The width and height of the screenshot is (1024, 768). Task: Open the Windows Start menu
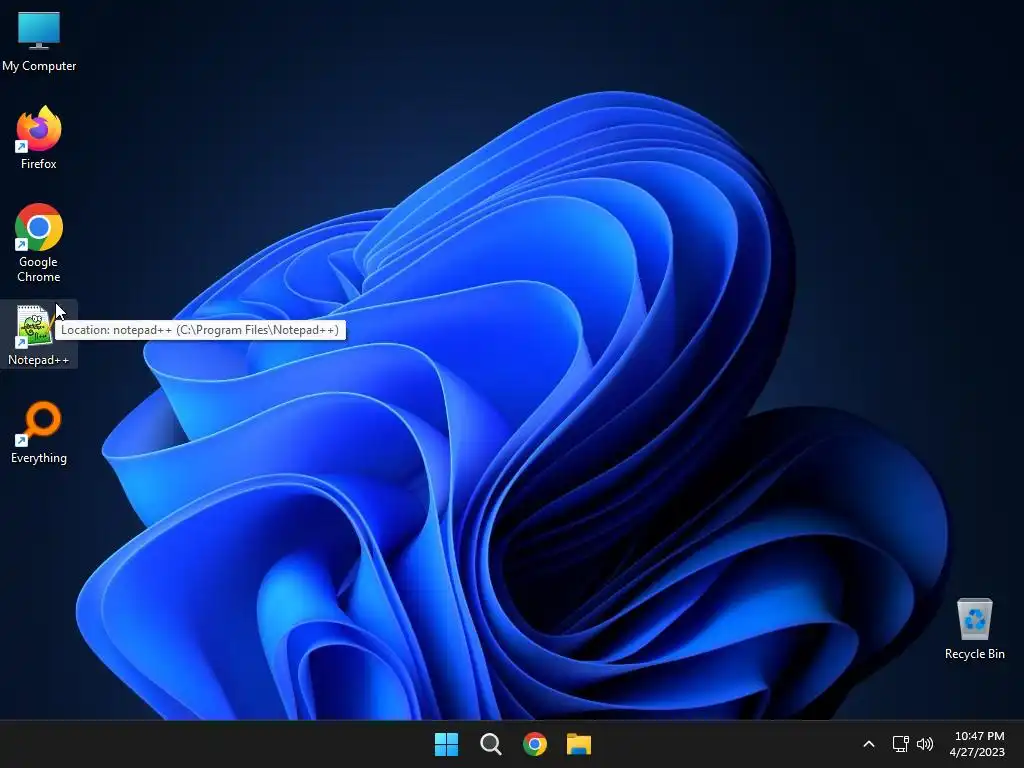coord(447,744)
